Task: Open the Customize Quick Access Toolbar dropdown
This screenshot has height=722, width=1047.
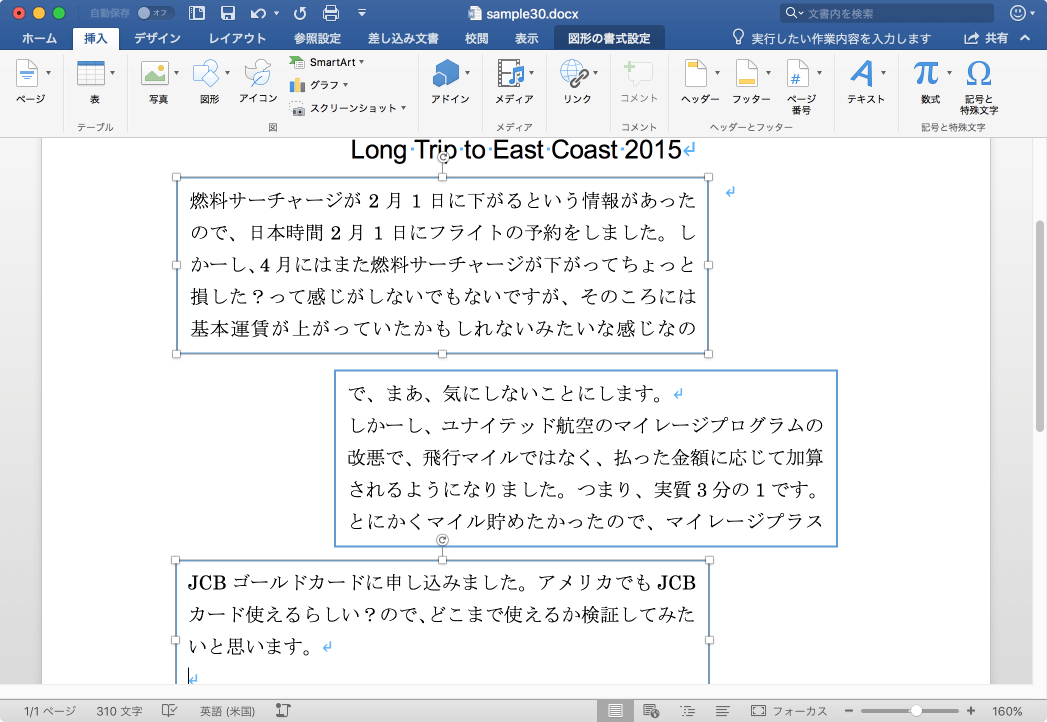Action: pos(362,13)
